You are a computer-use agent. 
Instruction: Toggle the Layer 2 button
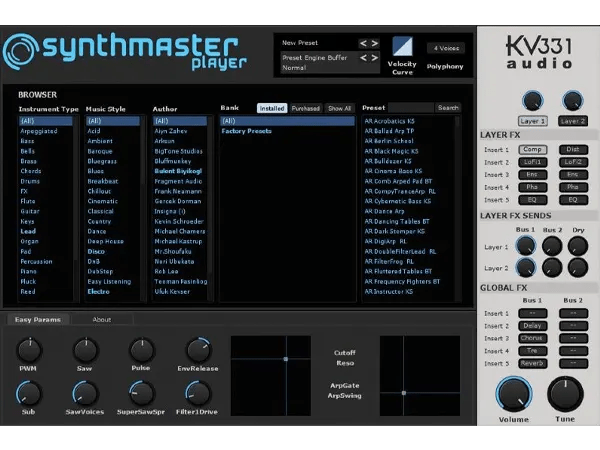pyautogui.click(x=572, y=121)
